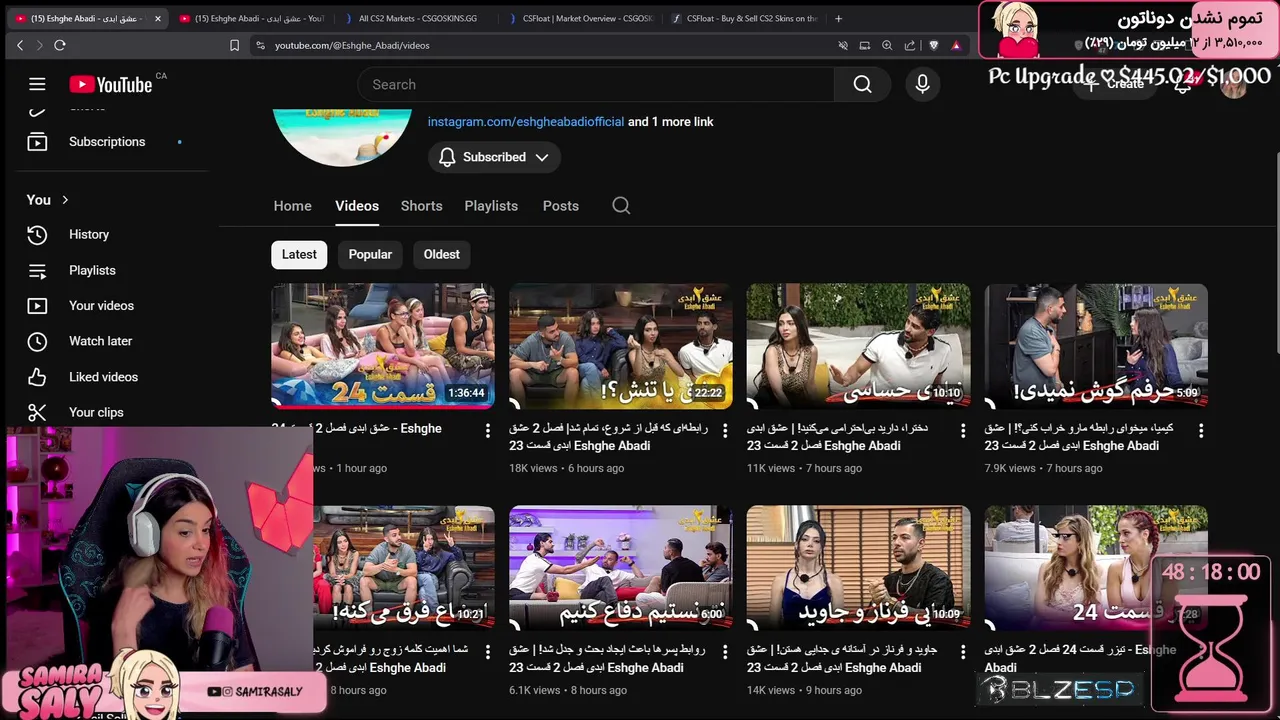
Task: Go to YouTube home via logo
Action: click(110, 85)
